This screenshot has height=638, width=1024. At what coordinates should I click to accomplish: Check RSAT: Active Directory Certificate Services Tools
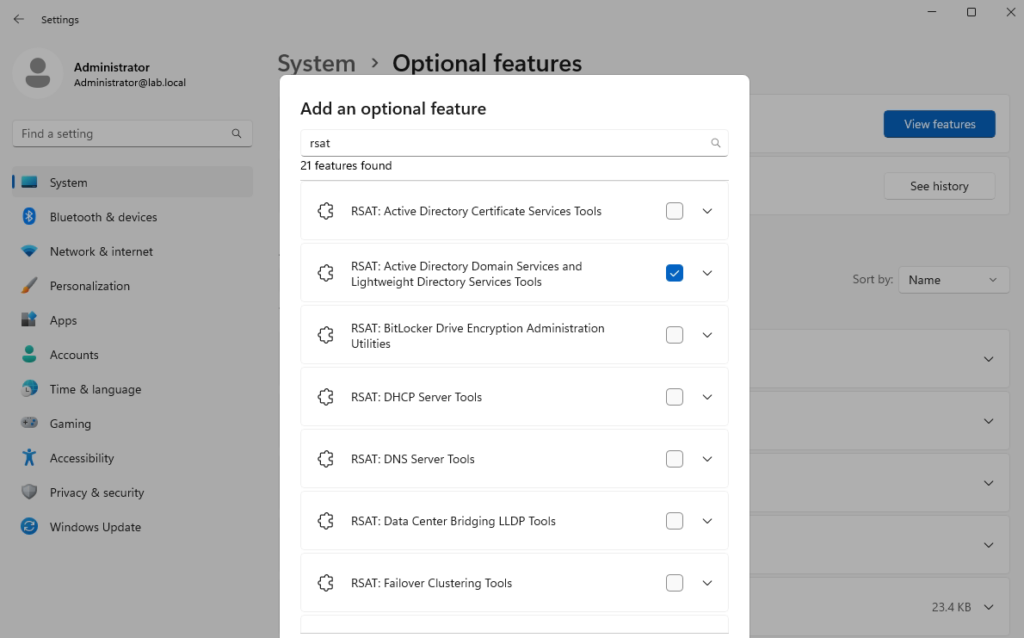tap(675, 211)
